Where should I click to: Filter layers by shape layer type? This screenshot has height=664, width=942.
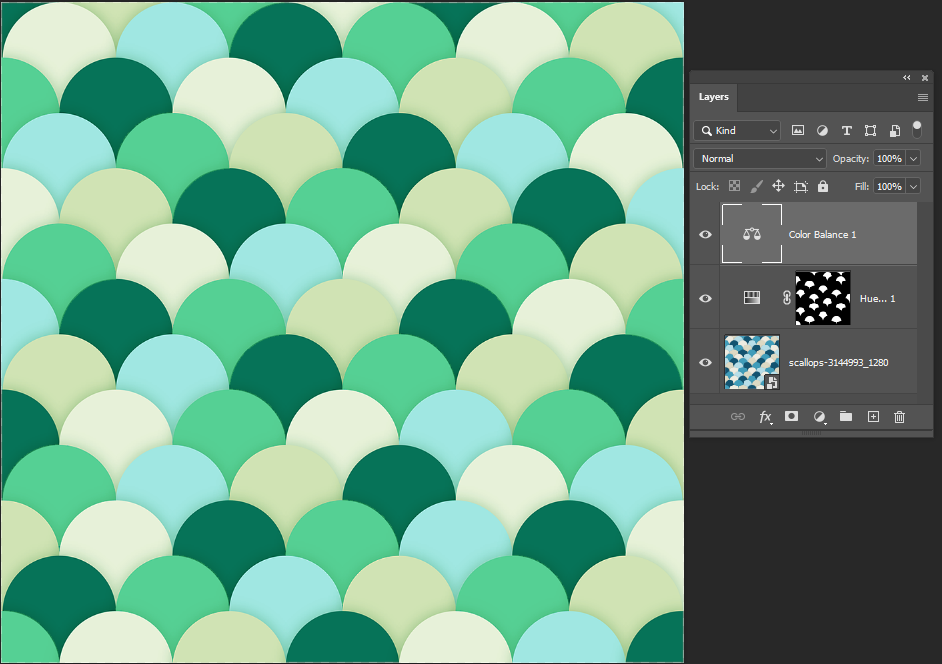click(870, 130)
